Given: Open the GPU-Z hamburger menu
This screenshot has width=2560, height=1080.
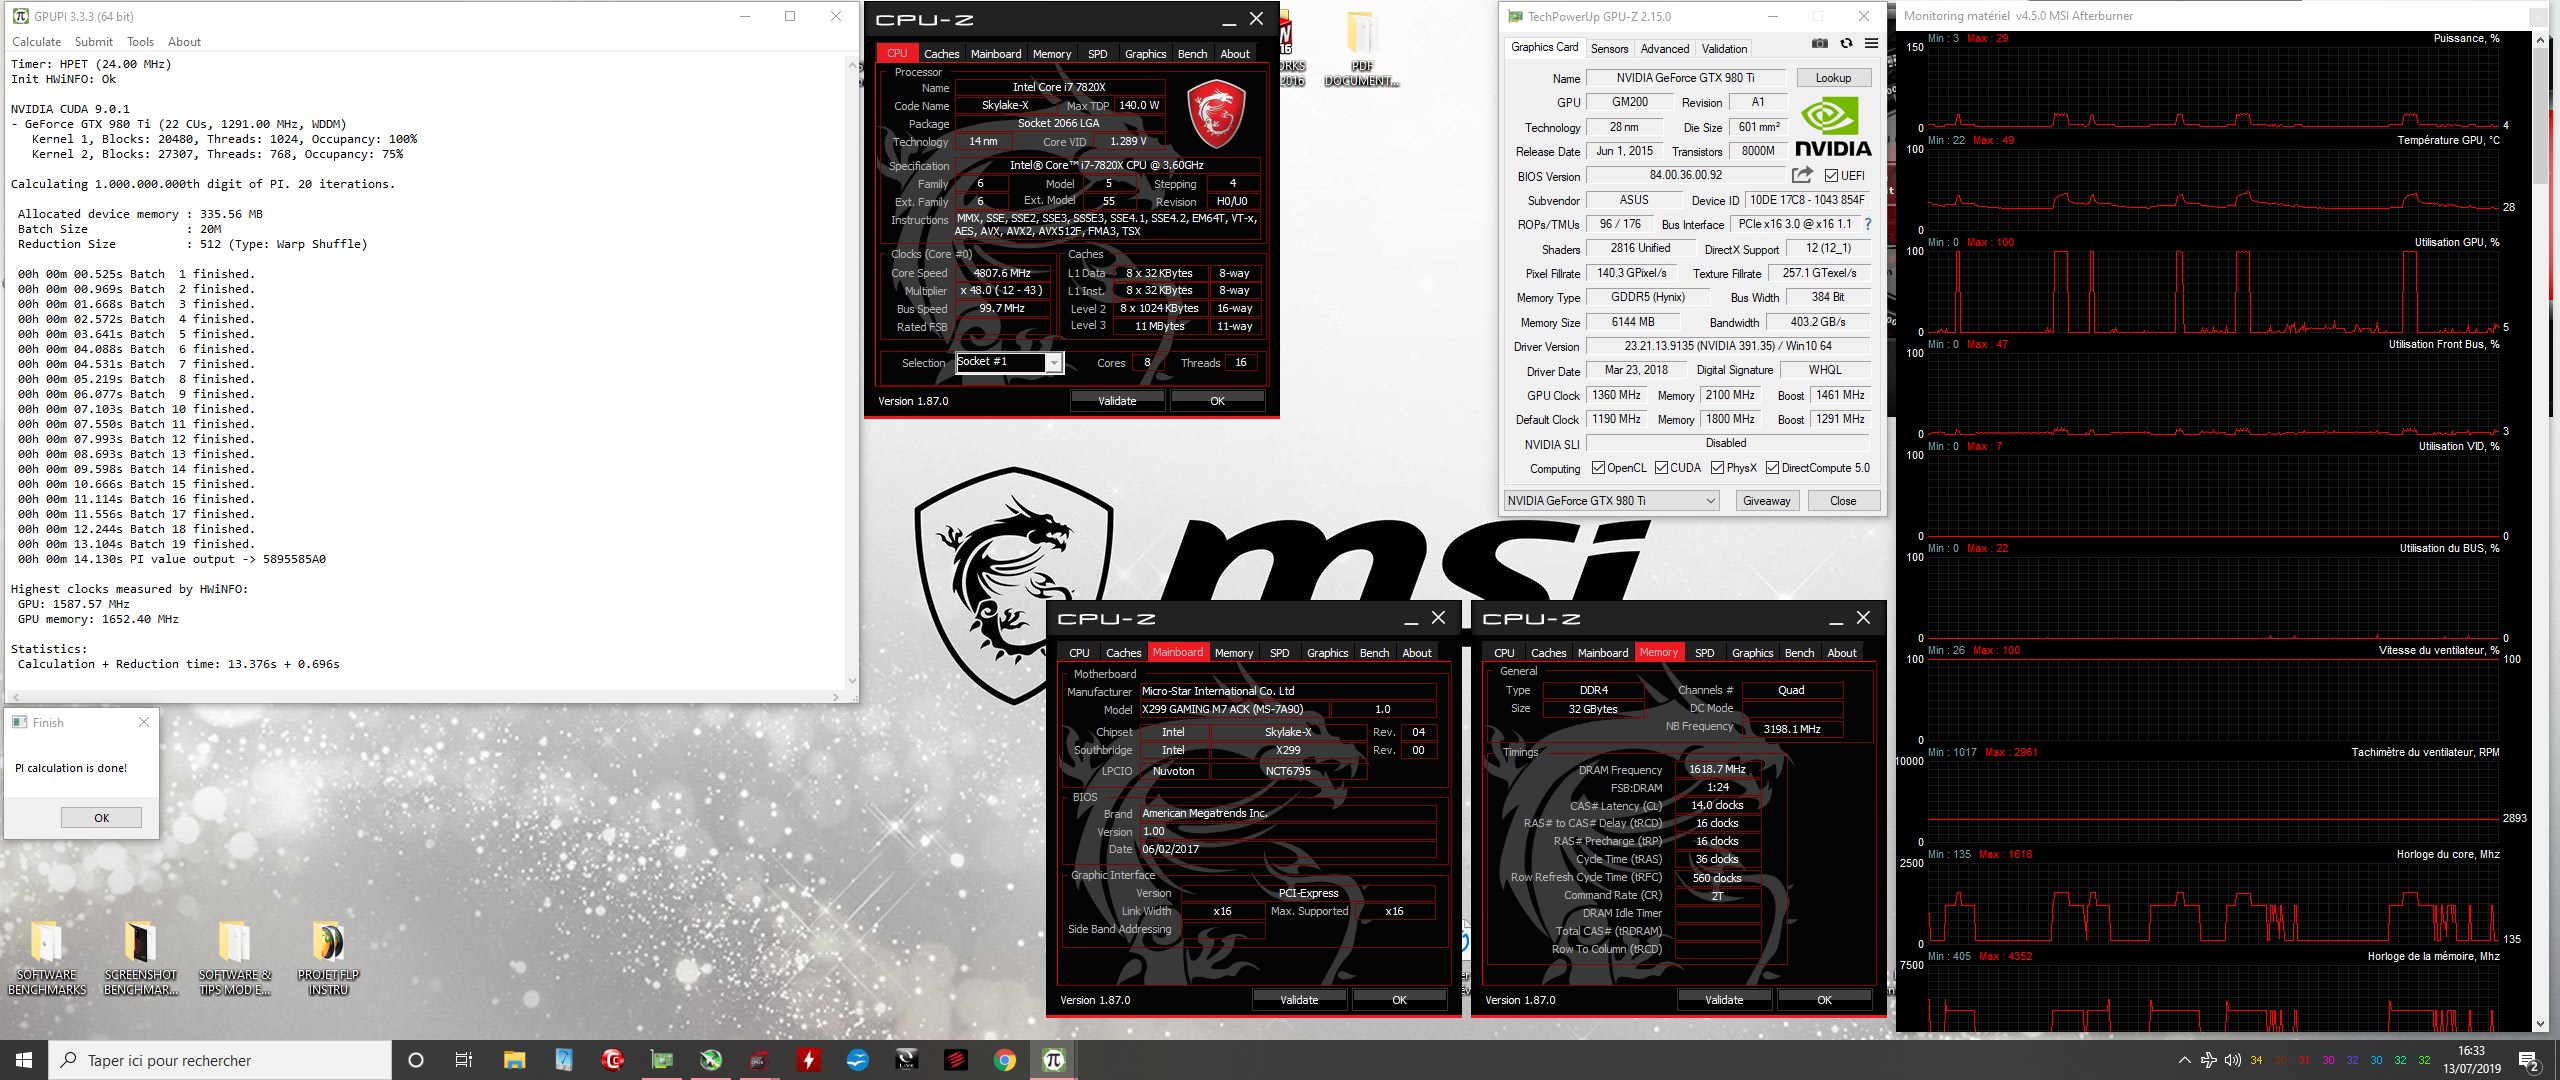Looking at the screenshot, I should (x=1871, y=44).
